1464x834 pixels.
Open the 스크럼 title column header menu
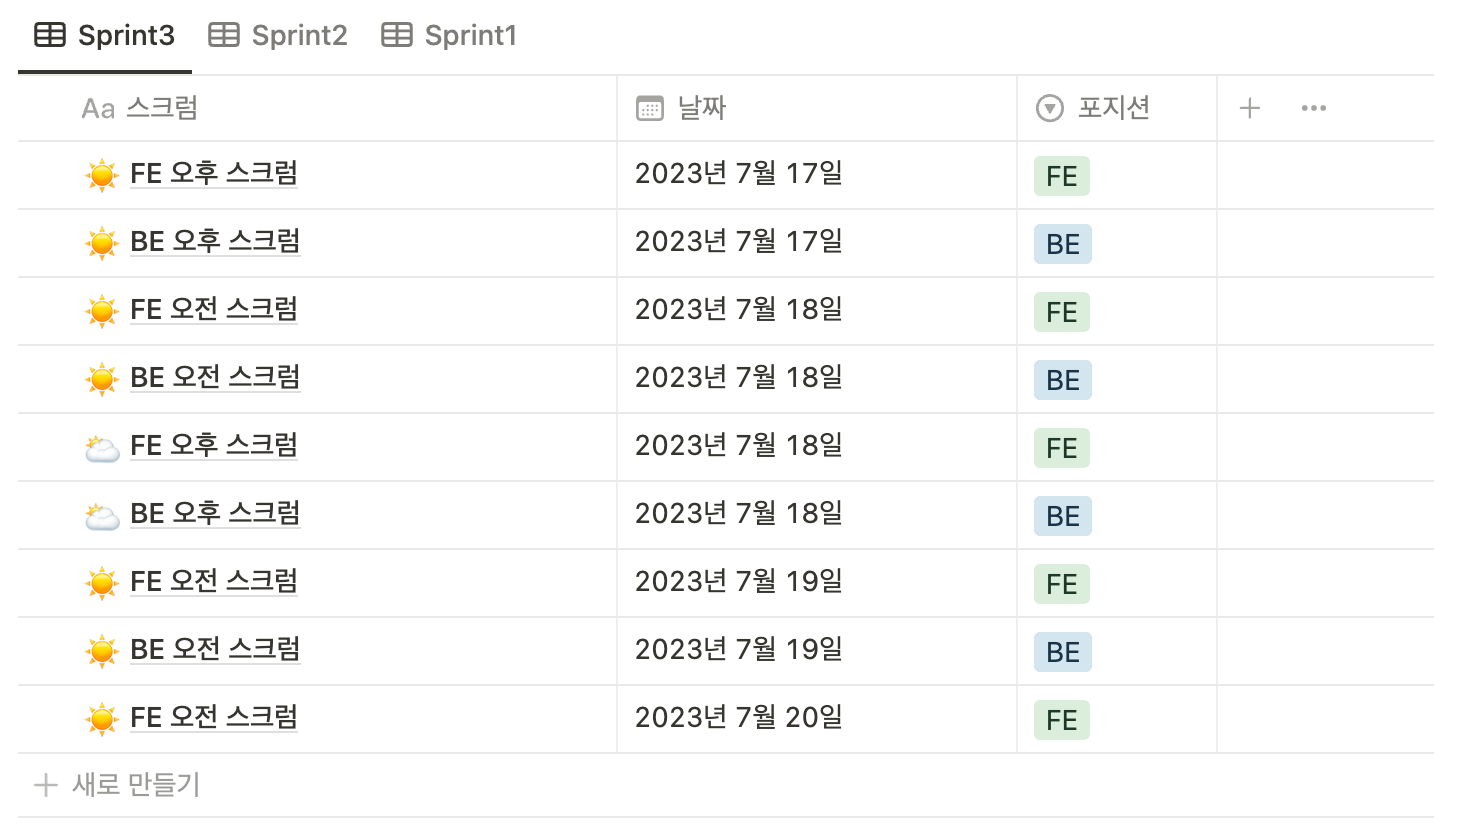click(317, 108)
